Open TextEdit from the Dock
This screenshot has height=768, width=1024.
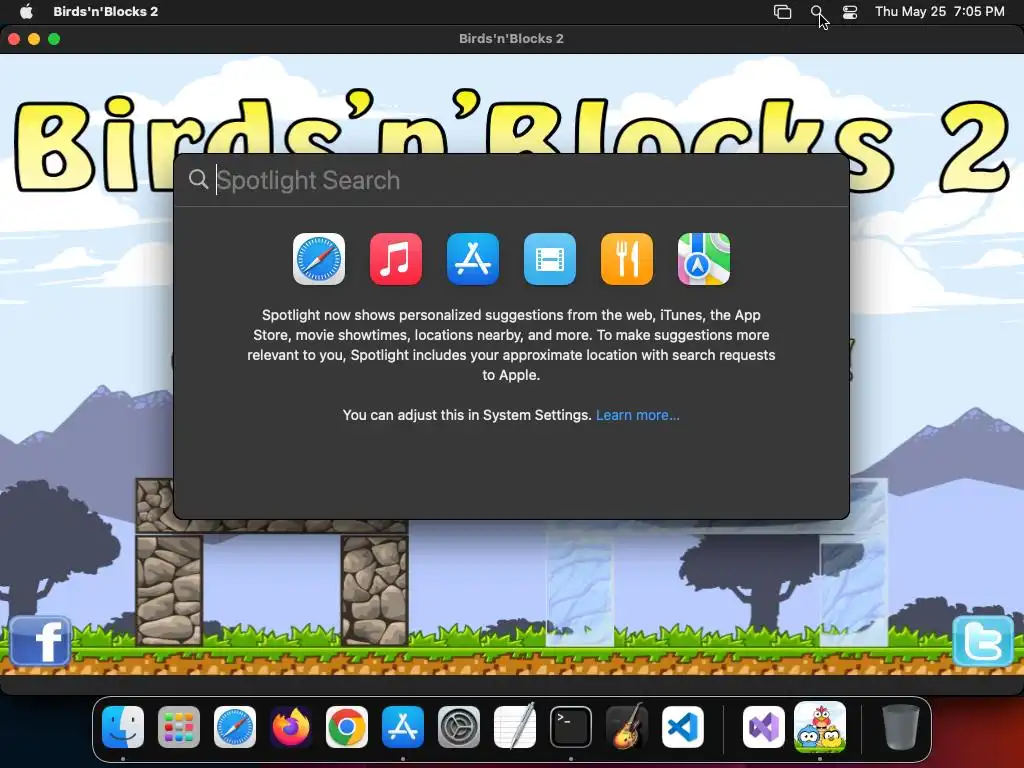click(x=515, y=726)
